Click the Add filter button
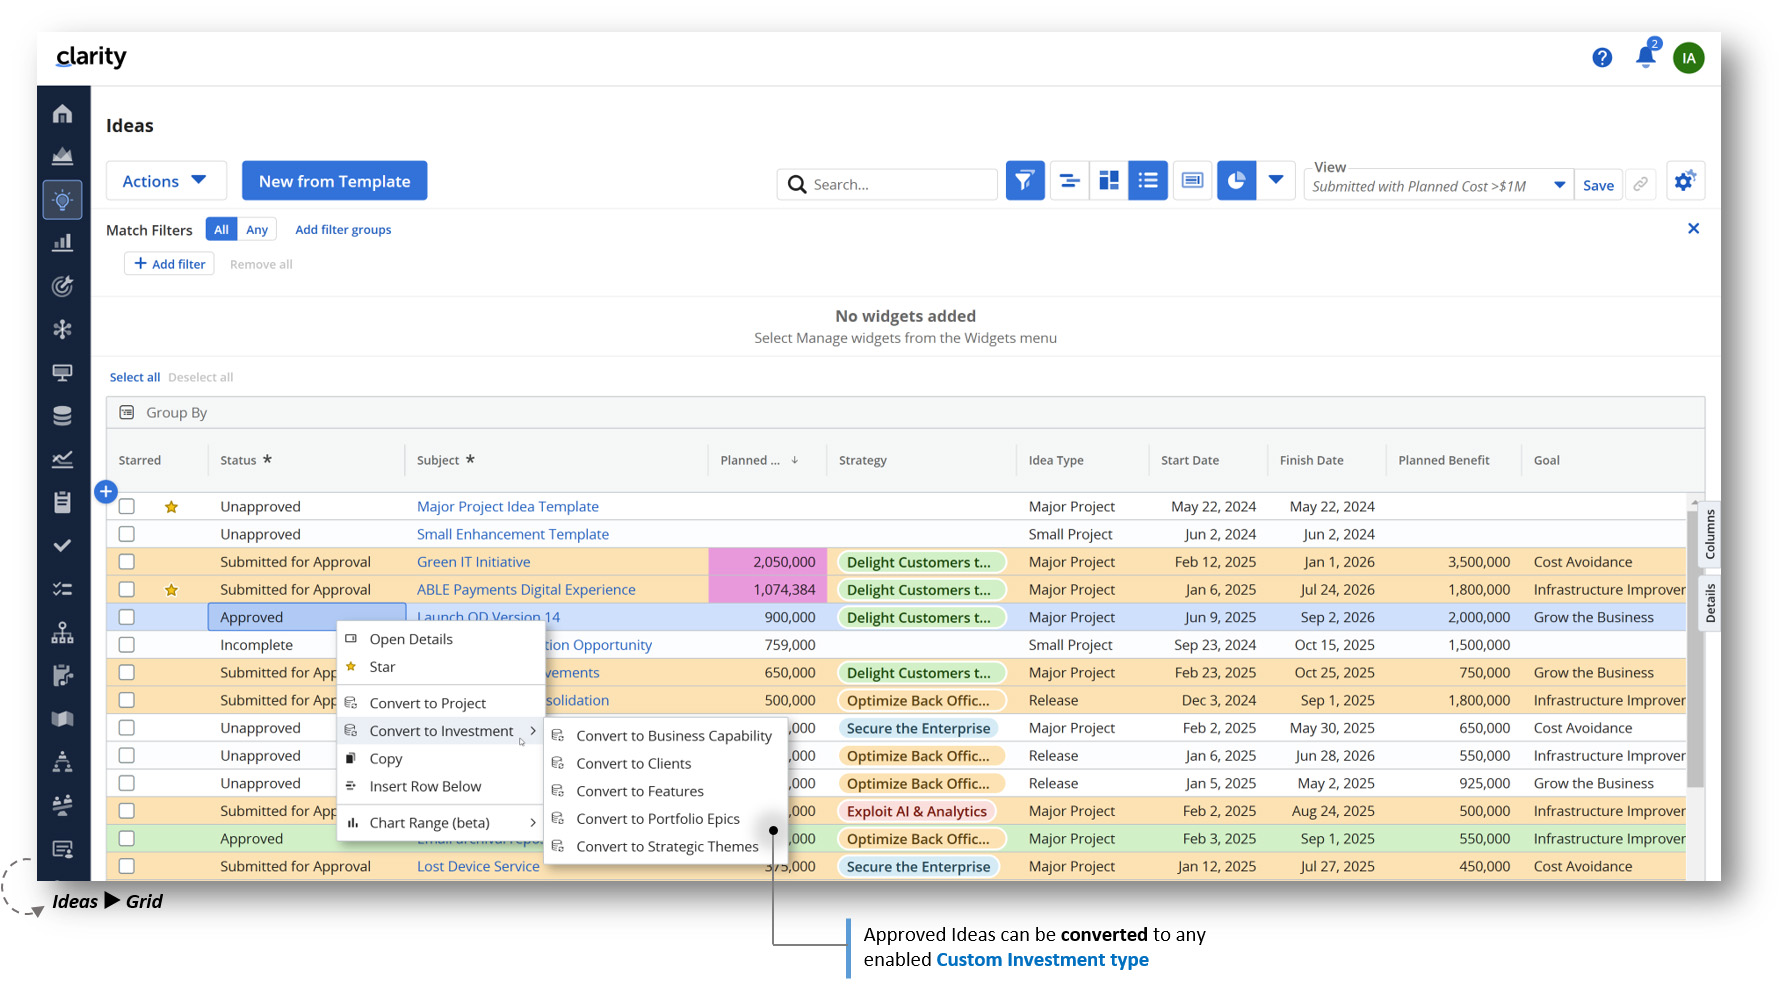 pyautogui.click(x=169, y=264)
